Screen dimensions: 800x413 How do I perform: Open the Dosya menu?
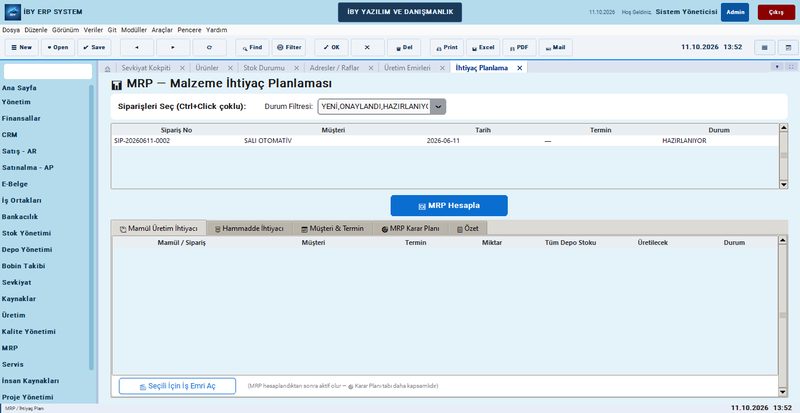[11, 30]
